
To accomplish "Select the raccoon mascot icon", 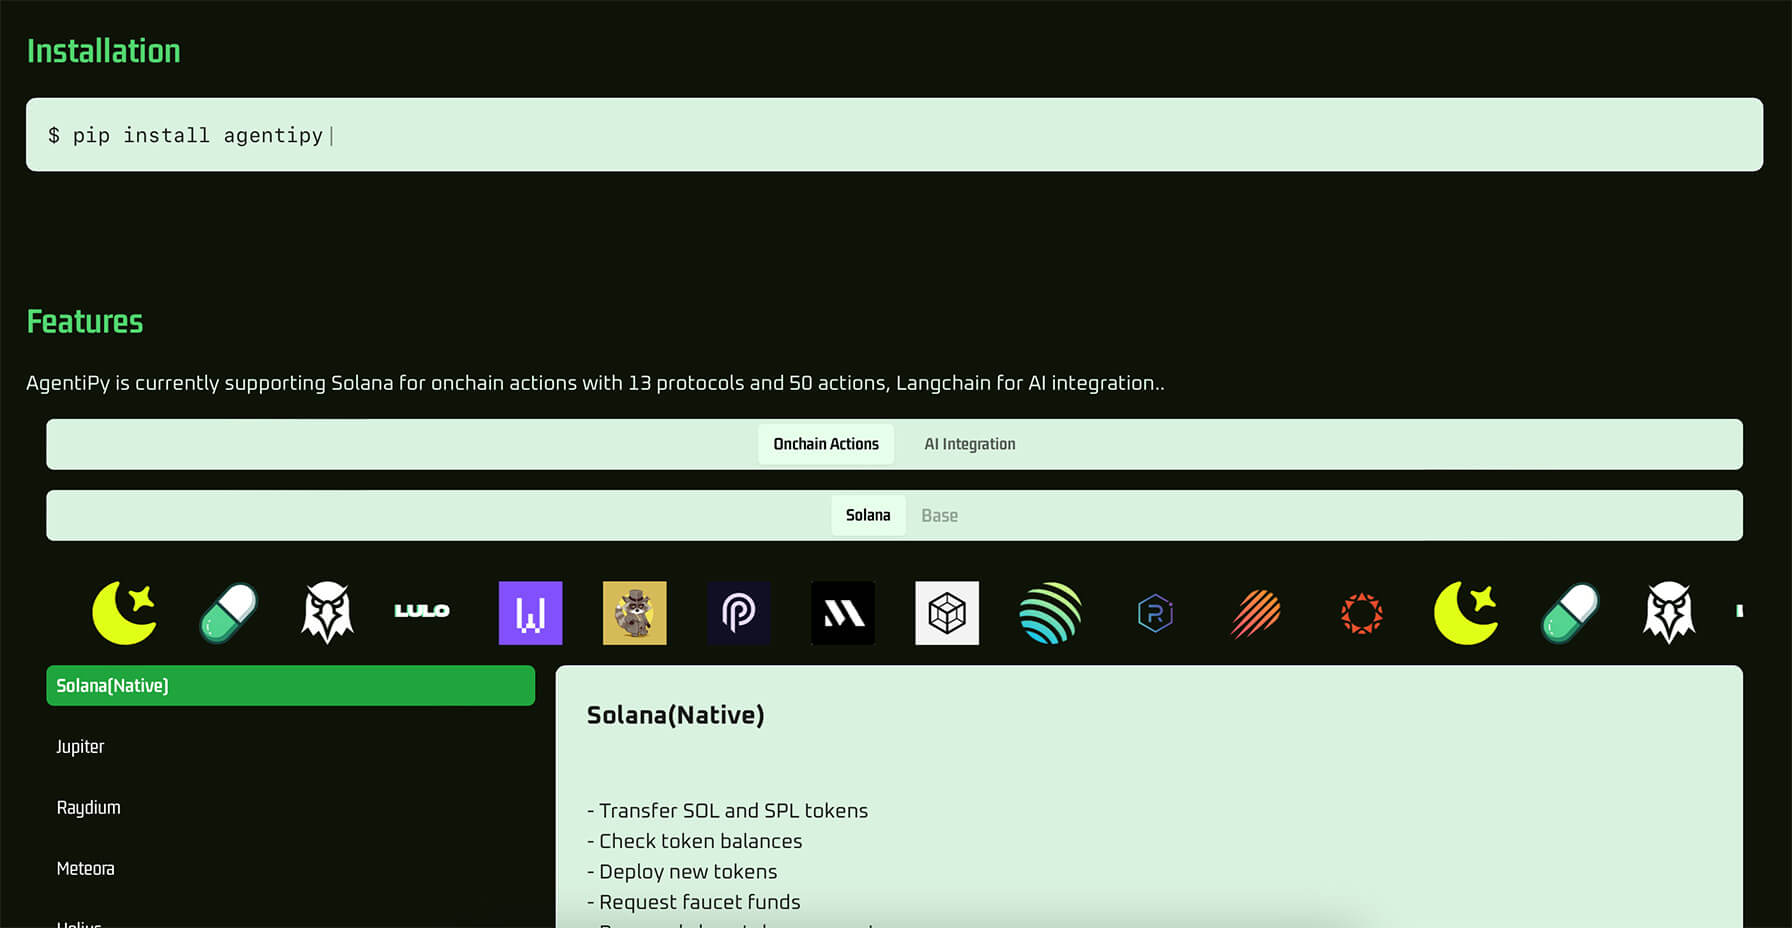I will (x=634, y=613).
